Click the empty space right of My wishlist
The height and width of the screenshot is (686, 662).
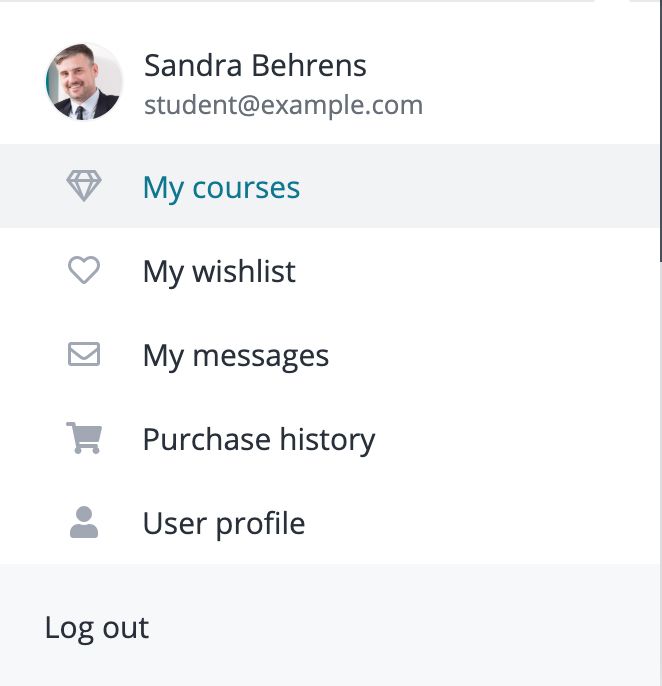tap(477, 270)
